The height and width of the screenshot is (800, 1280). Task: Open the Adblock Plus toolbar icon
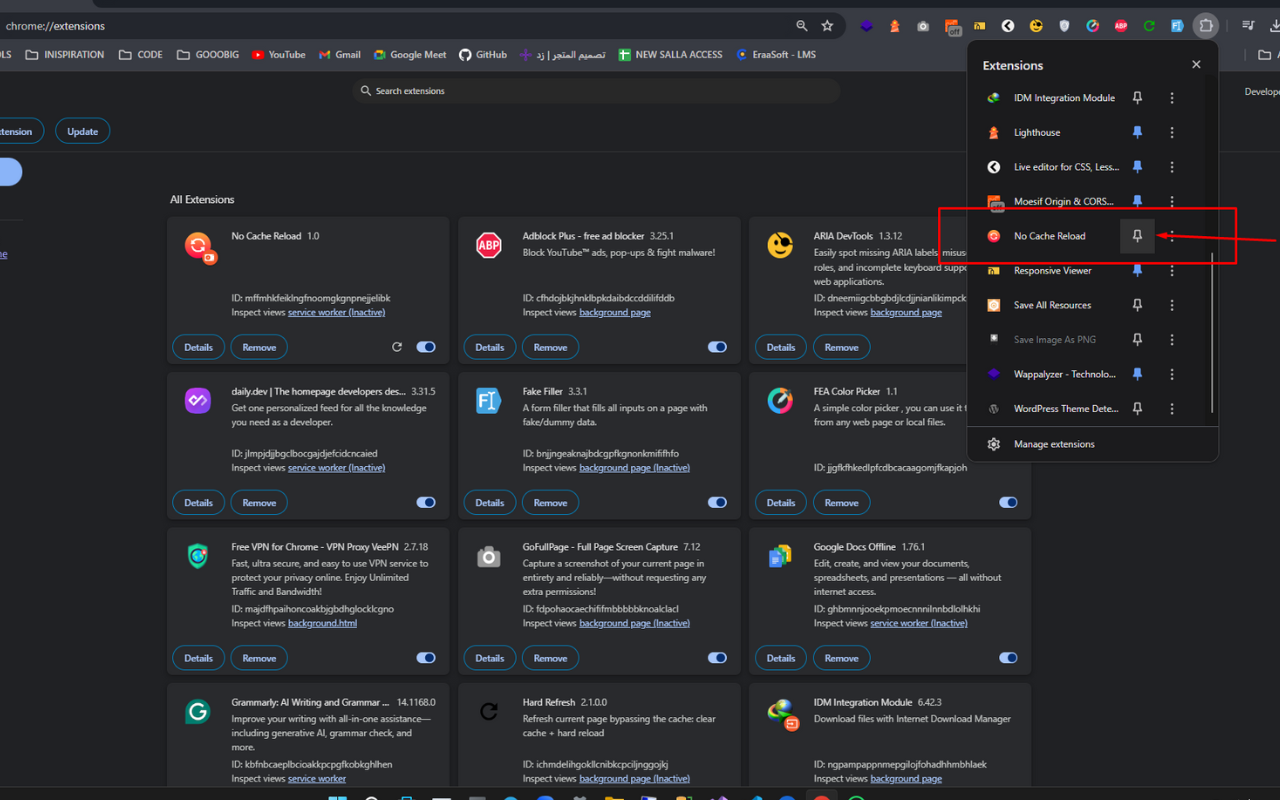[x=1120, y=26]
